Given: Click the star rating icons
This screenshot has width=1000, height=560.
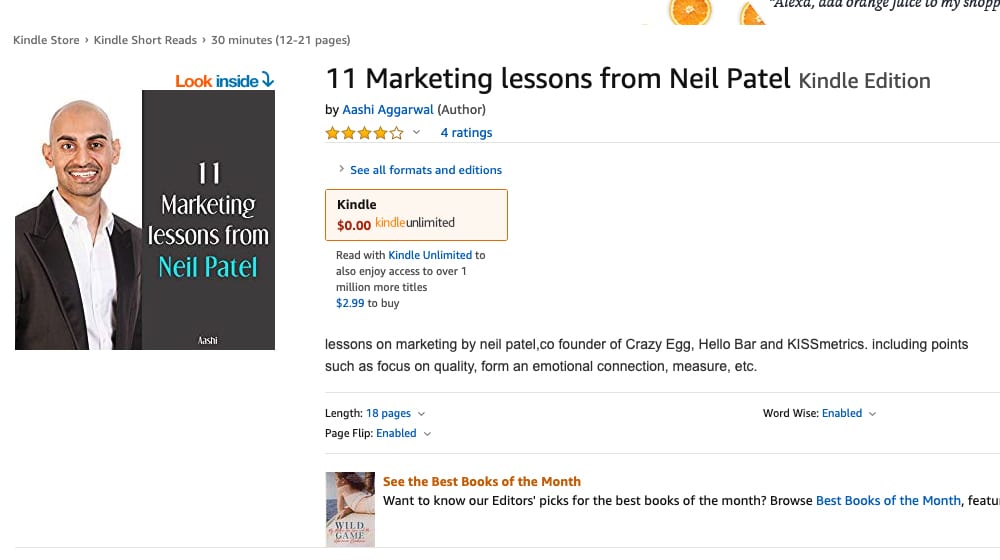Looking at the screenshot, I should tap(364, 133).
